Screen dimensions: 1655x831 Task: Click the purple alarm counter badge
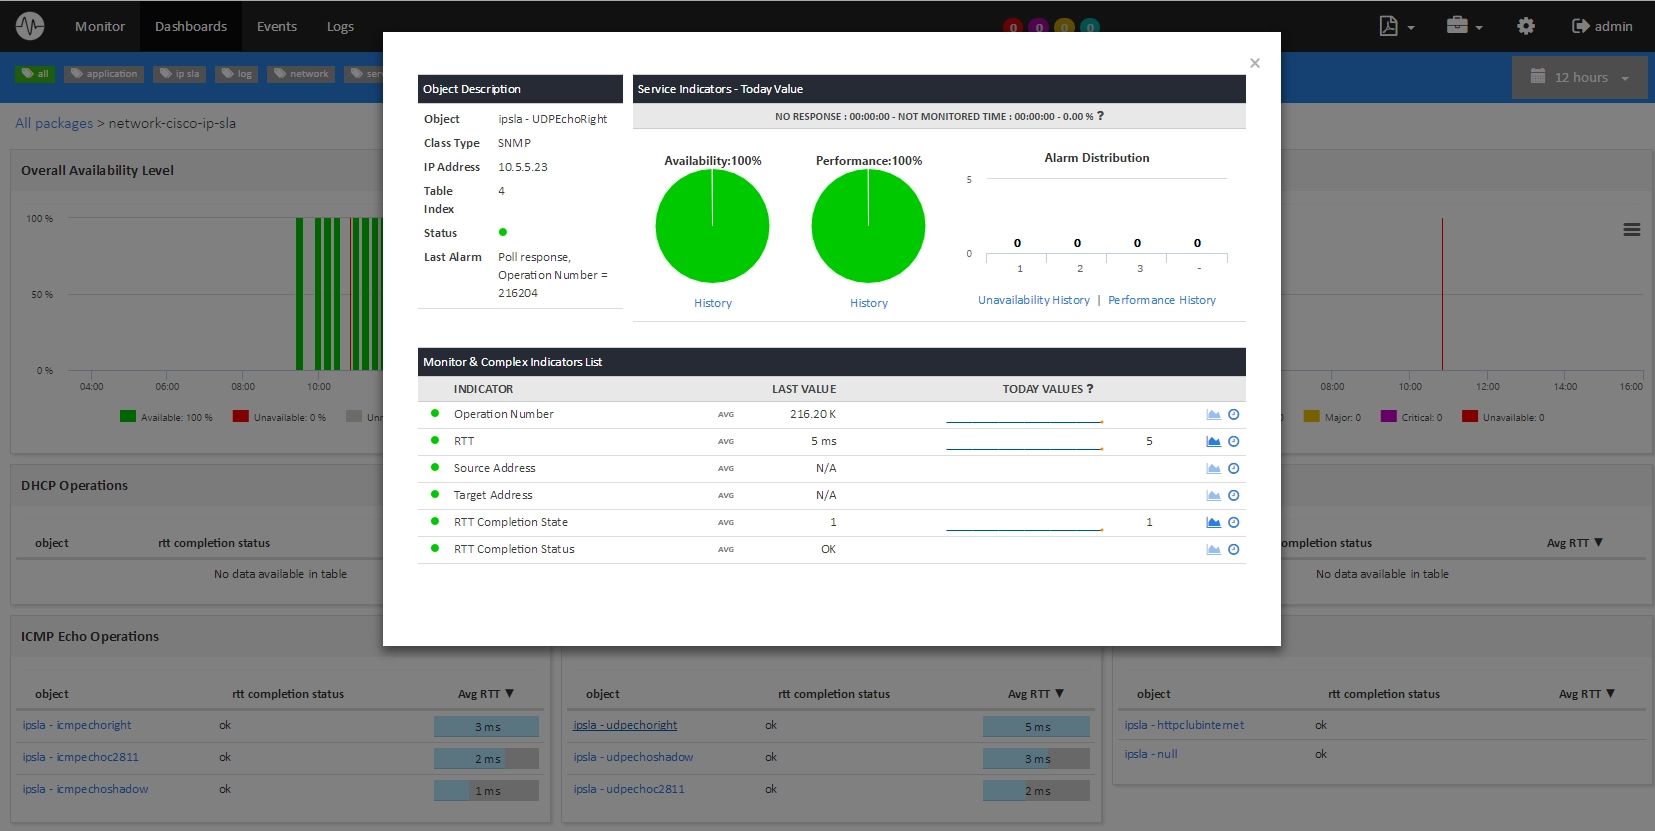click(1039, 27)
